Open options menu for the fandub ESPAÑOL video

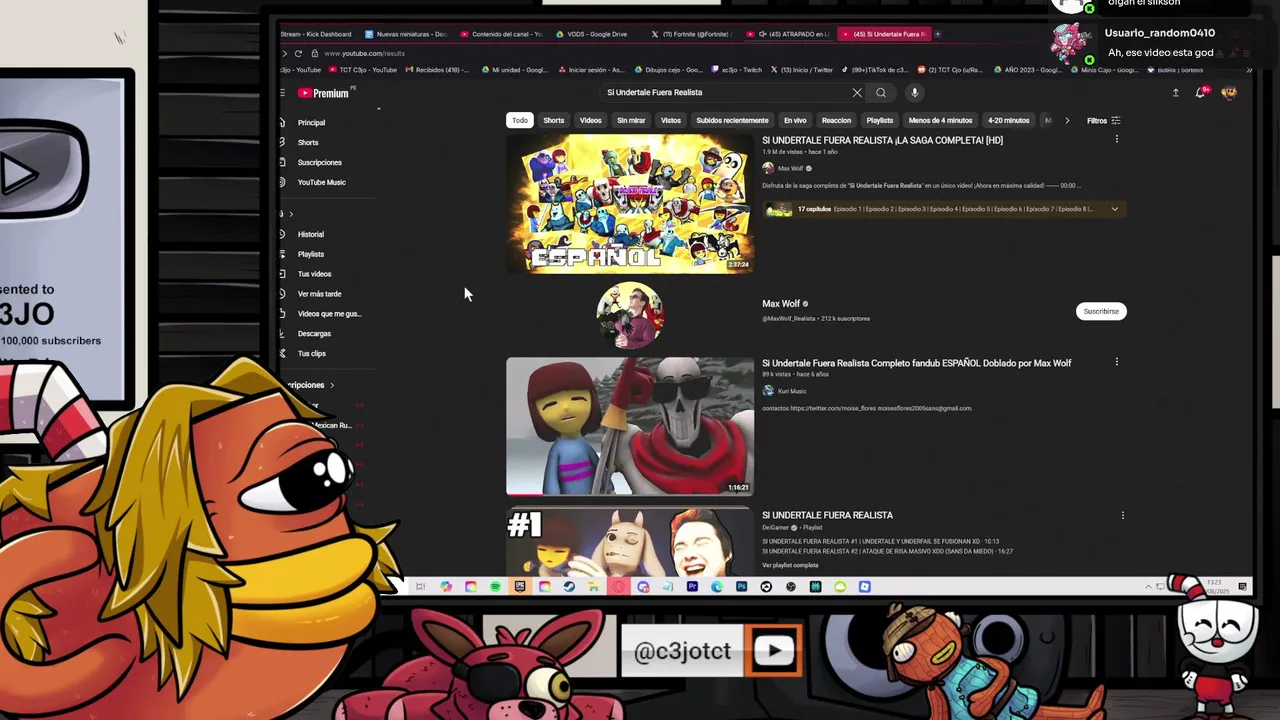click(1117, 362)
